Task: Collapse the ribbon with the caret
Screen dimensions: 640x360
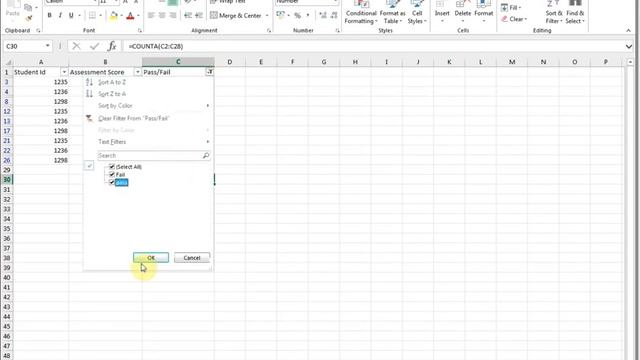Action: (x=628, y=31)
